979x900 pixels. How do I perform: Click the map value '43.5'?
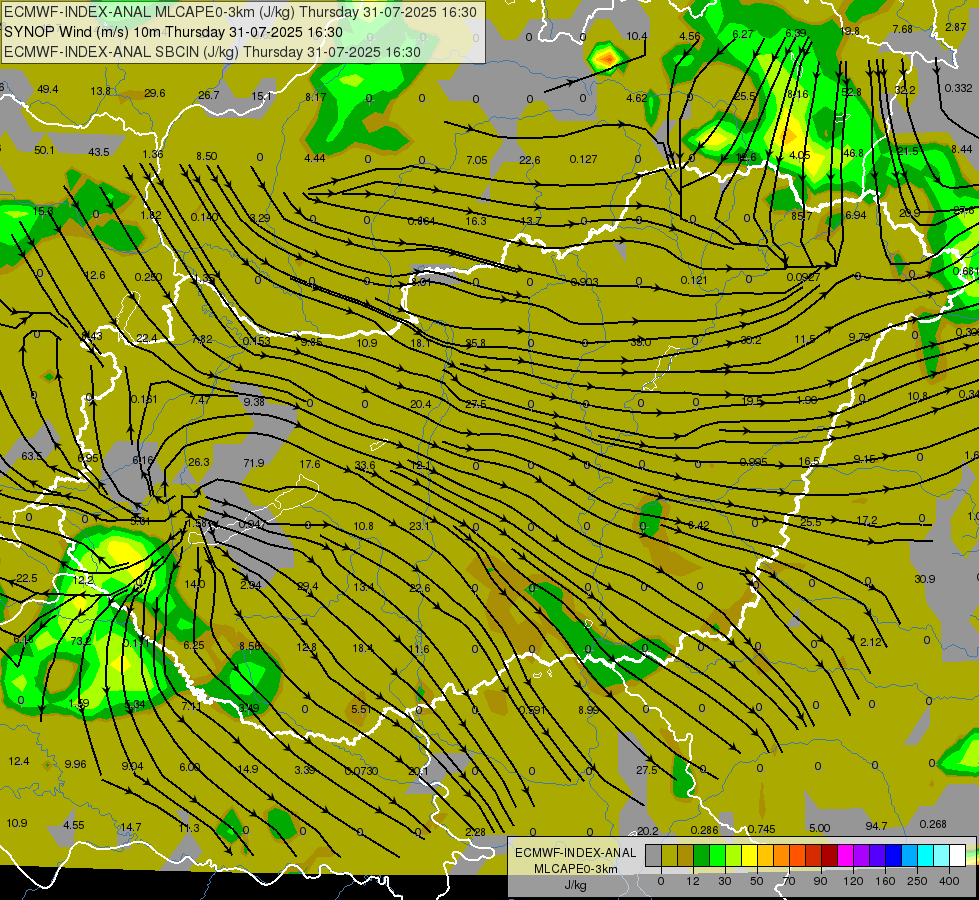click(x=99, y=152)
